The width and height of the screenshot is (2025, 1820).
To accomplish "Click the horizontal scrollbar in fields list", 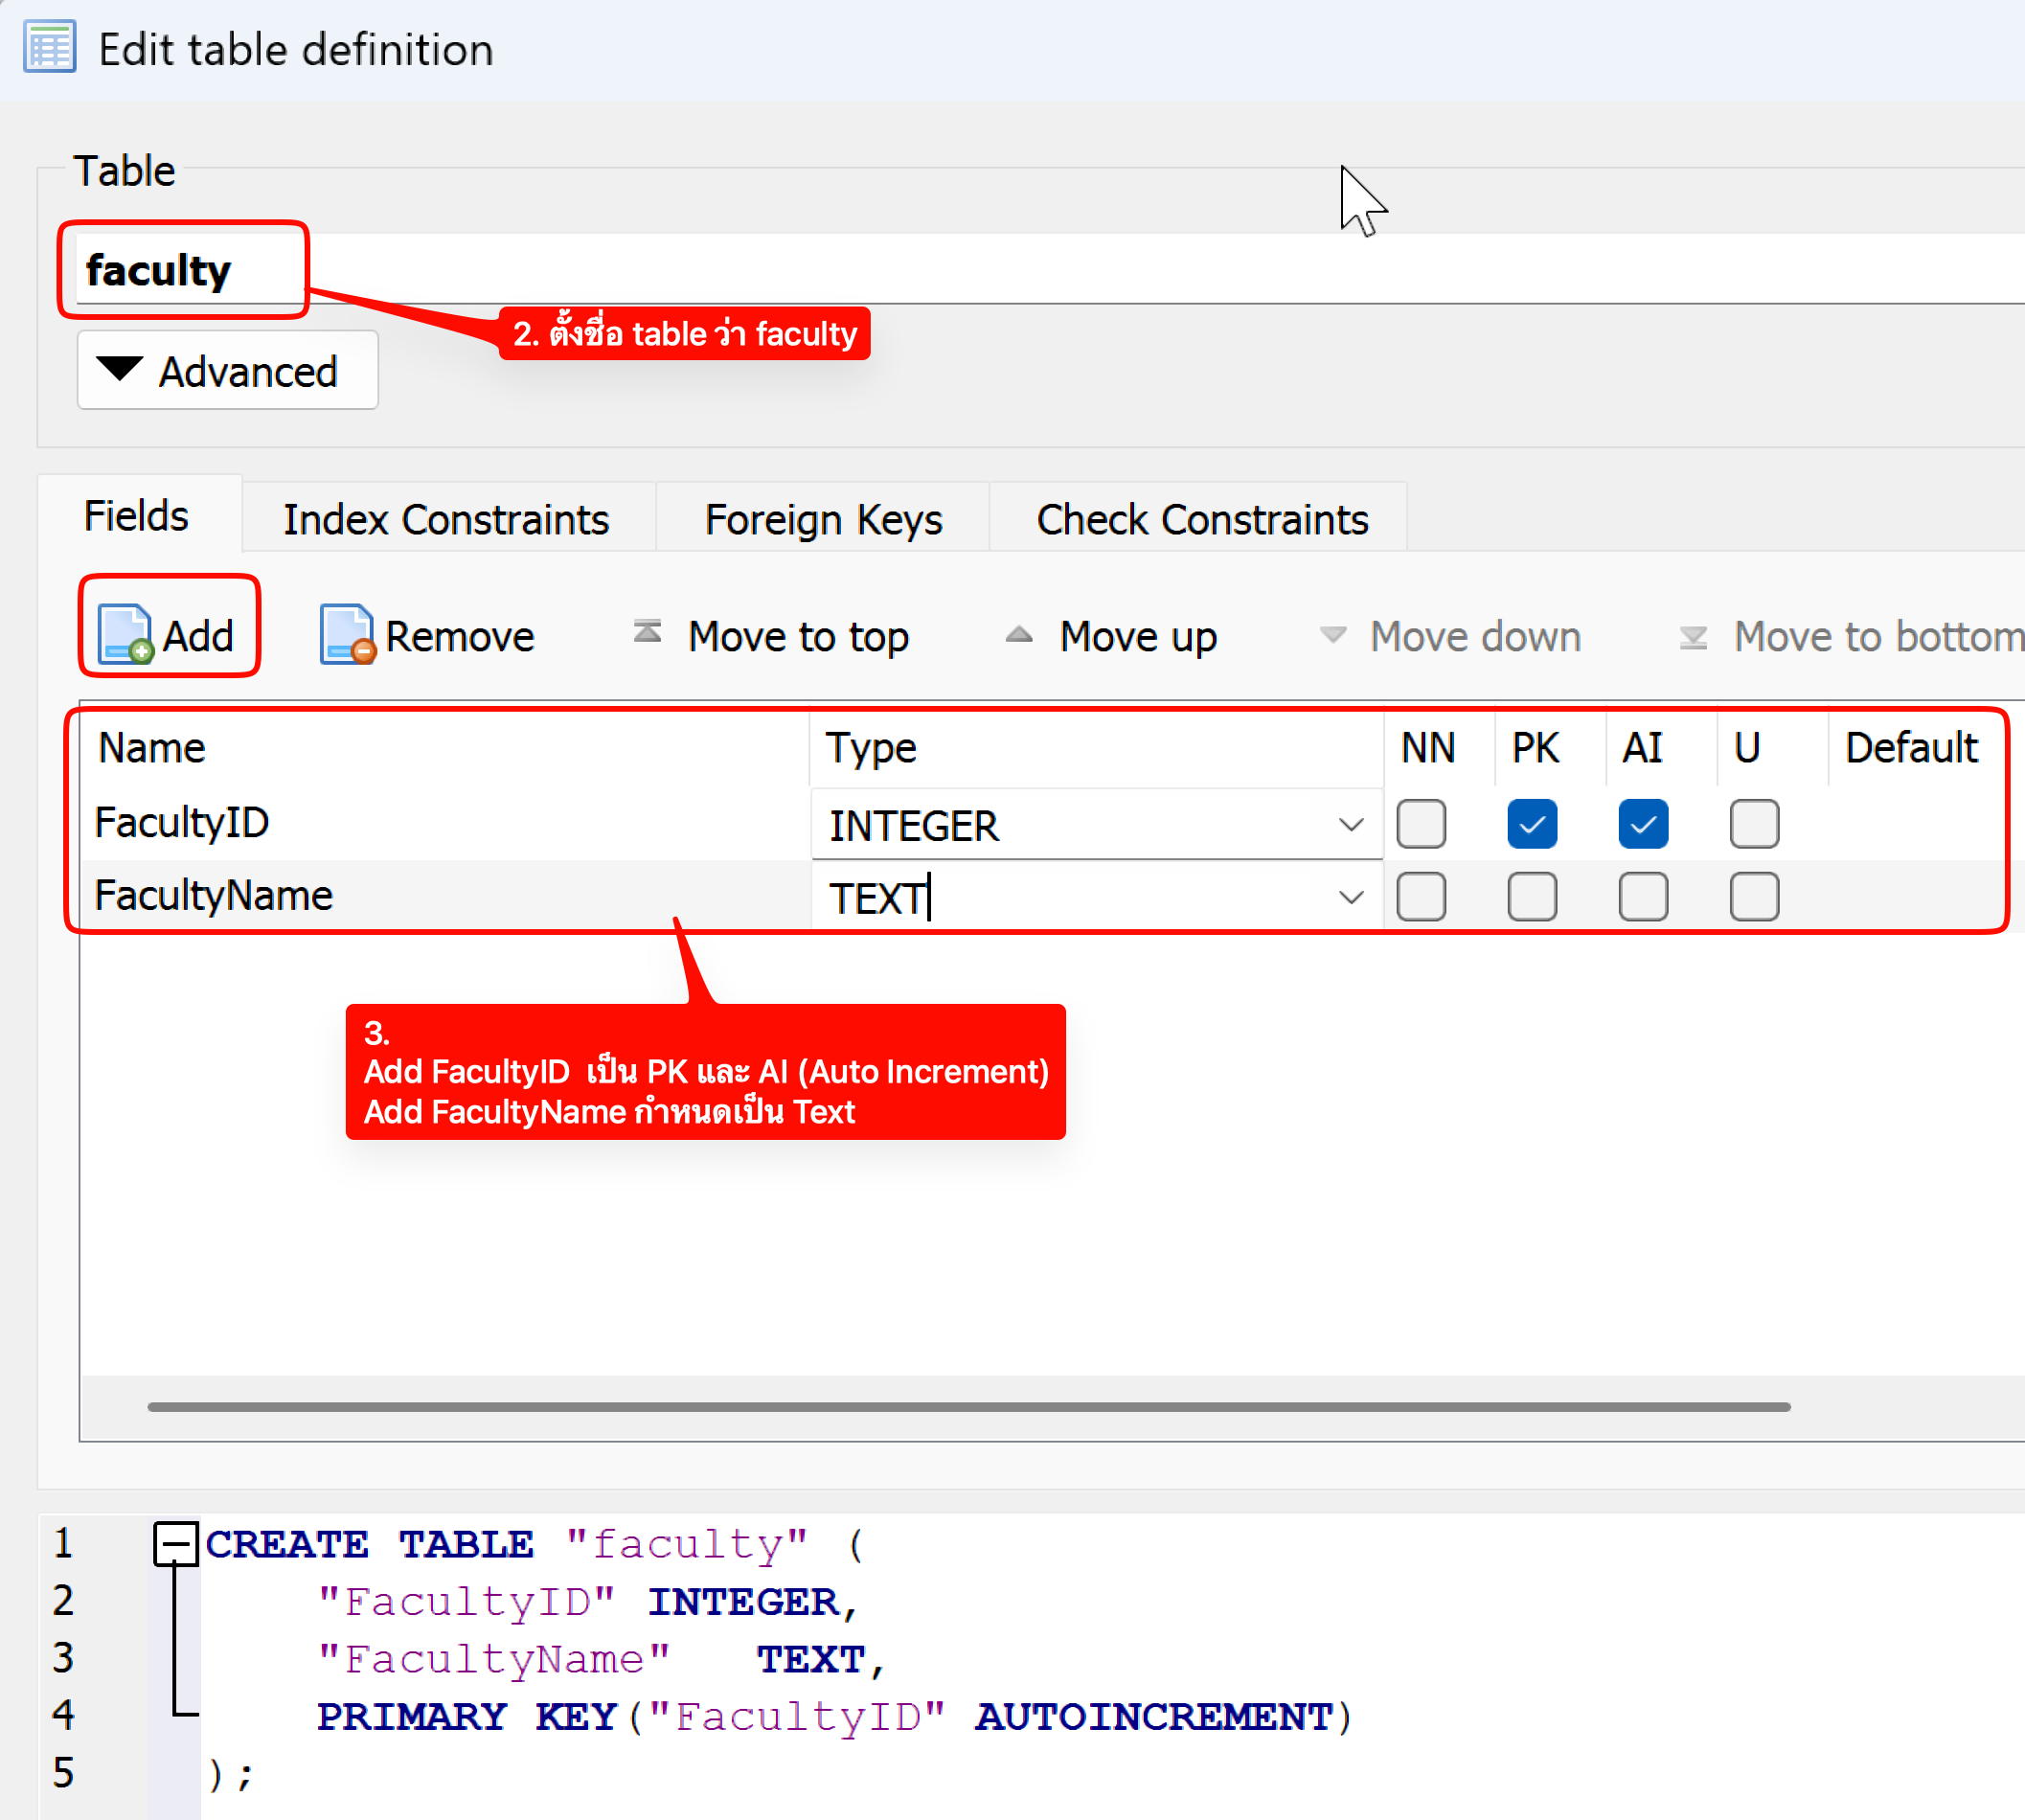I will (968, 1406).
